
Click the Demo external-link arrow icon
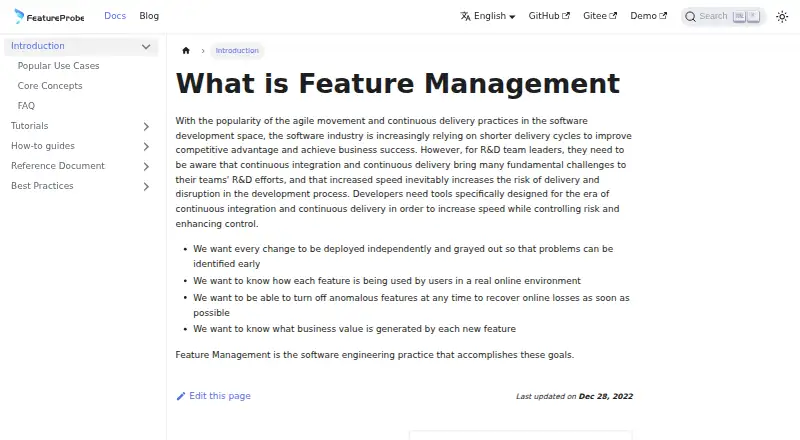pyautogui.click(x=663, y=16)
